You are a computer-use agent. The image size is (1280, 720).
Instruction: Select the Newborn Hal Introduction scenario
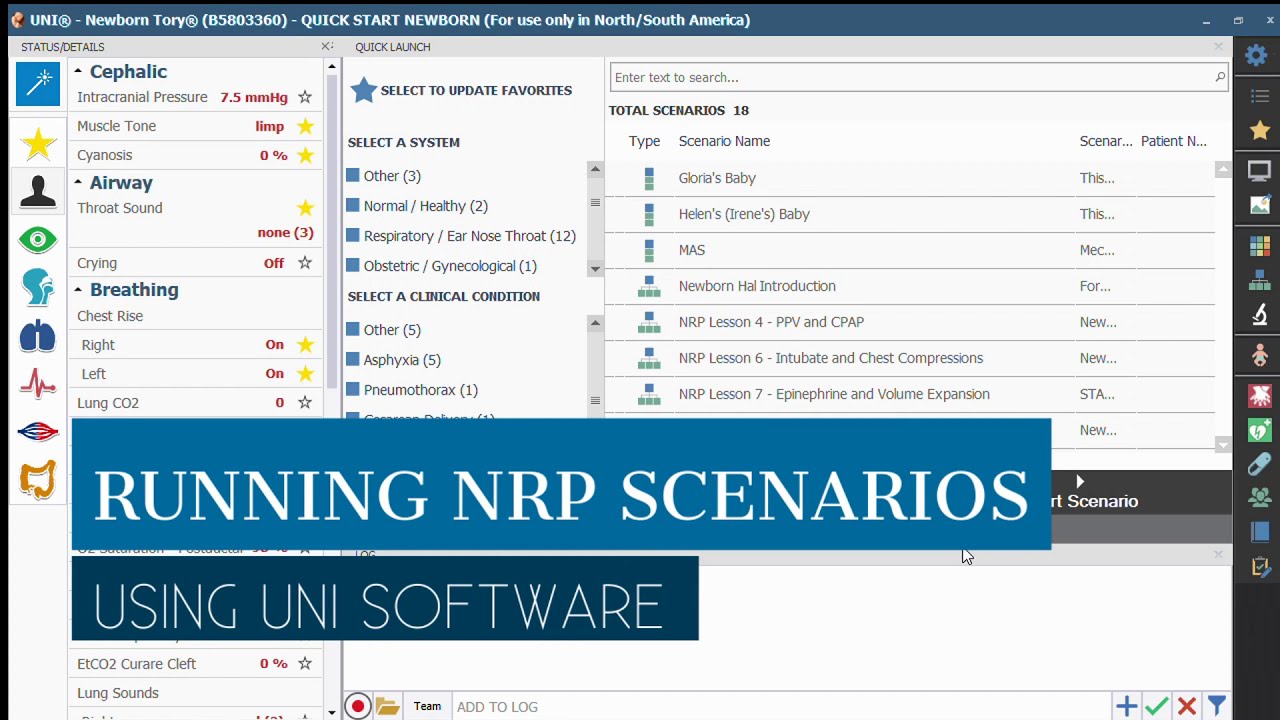click(912, 286)
